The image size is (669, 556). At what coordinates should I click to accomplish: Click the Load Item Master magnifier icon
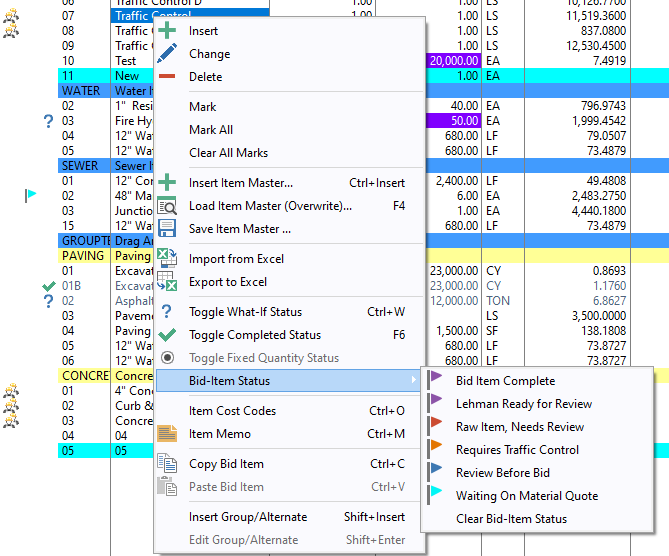pos(168,206)
